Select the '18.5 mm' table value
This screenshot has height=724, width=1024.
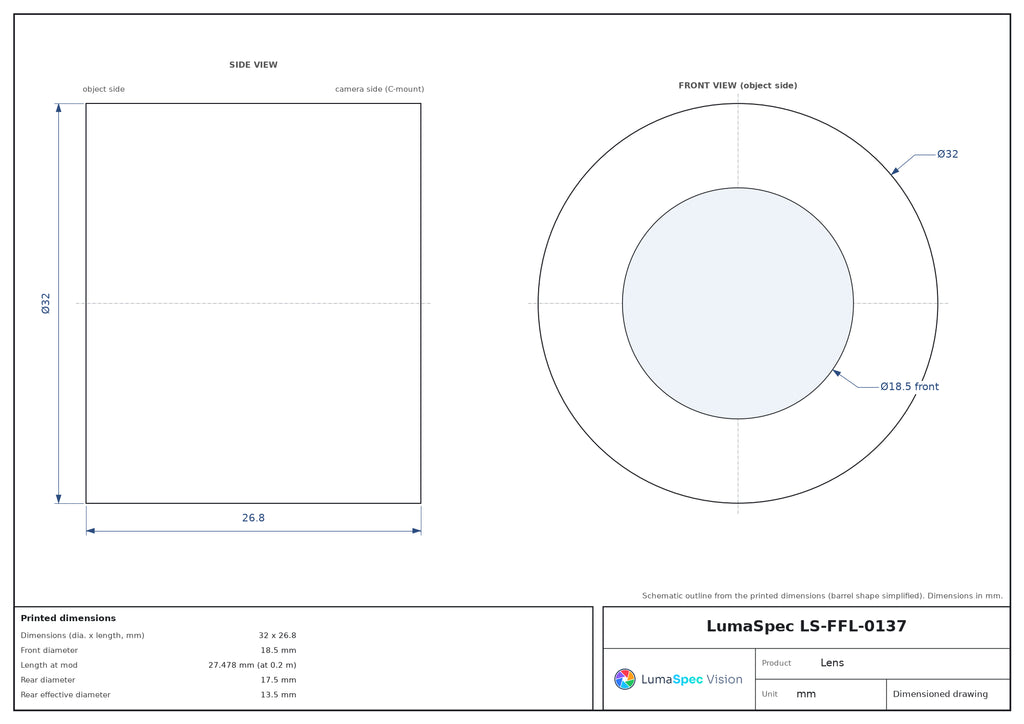(x=278, y=650)
